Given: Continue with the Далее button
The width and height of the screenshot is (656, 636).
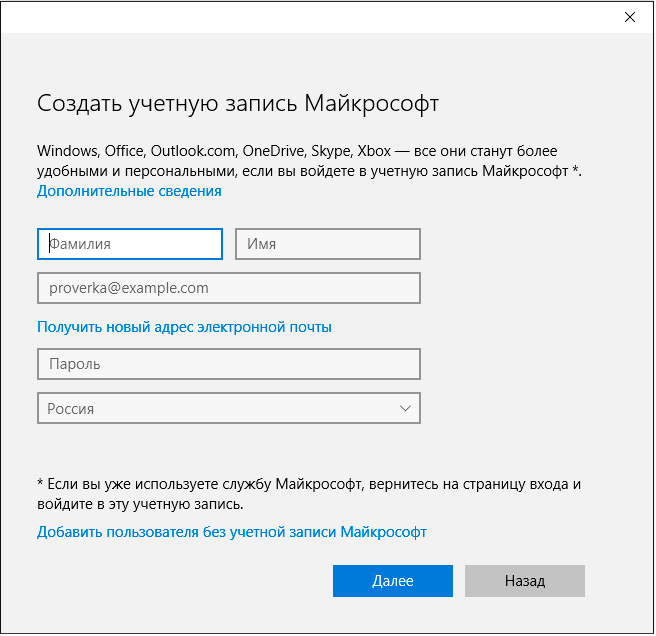Looking at the screenshot, I should [x=393, y=581].
